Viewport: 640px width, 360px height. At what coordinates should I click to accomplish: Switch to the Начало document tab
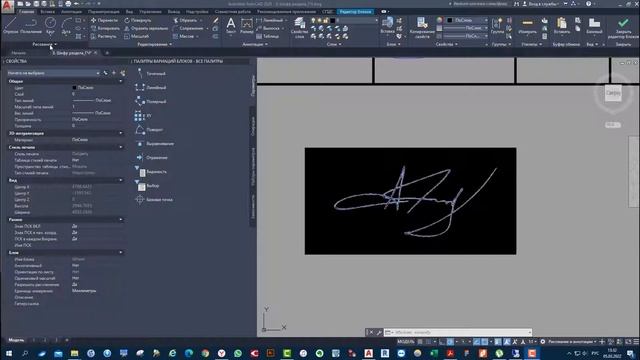(18, 53)
